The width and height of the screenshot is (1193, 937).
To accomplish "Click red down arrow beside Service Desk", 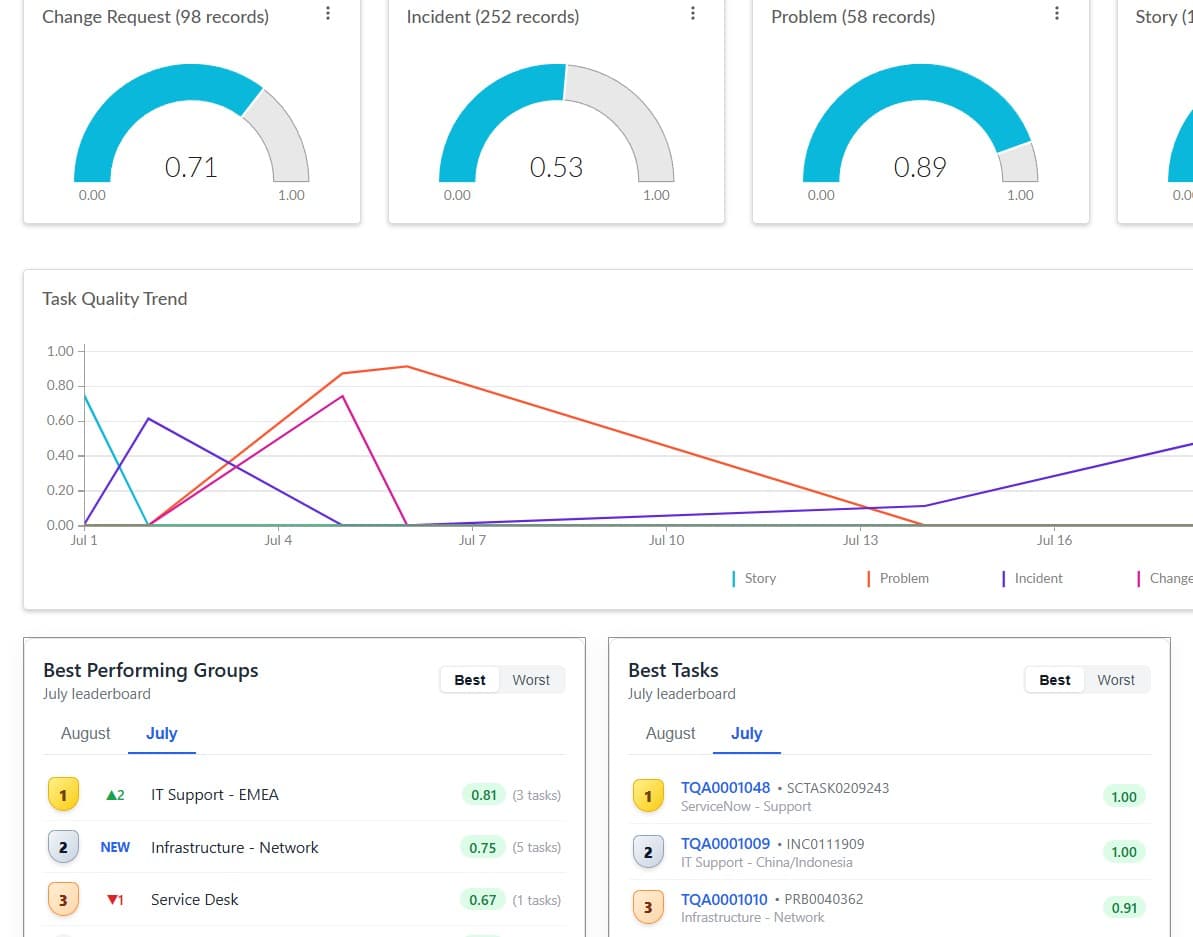I will click(112, 900).
